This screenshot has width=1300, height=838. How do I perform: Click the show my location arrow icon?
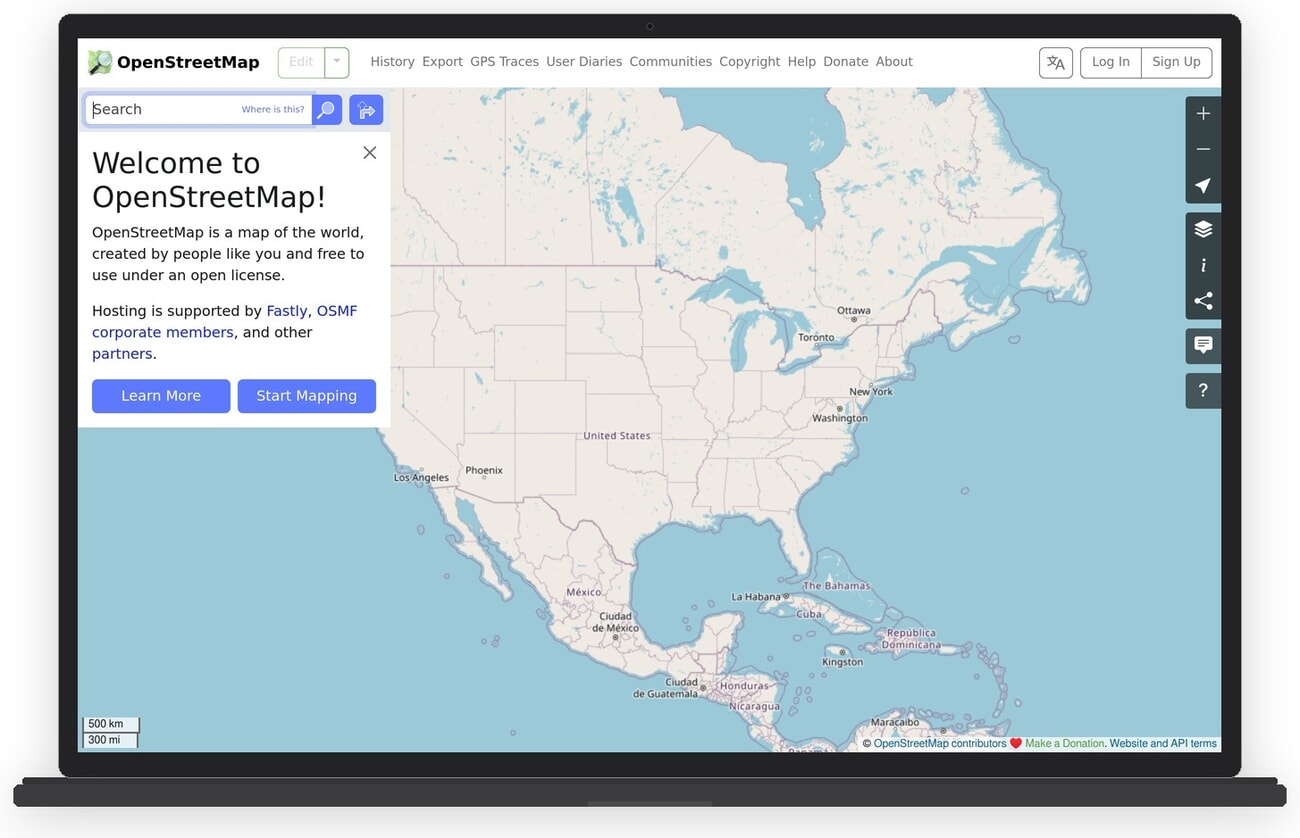1202,185
